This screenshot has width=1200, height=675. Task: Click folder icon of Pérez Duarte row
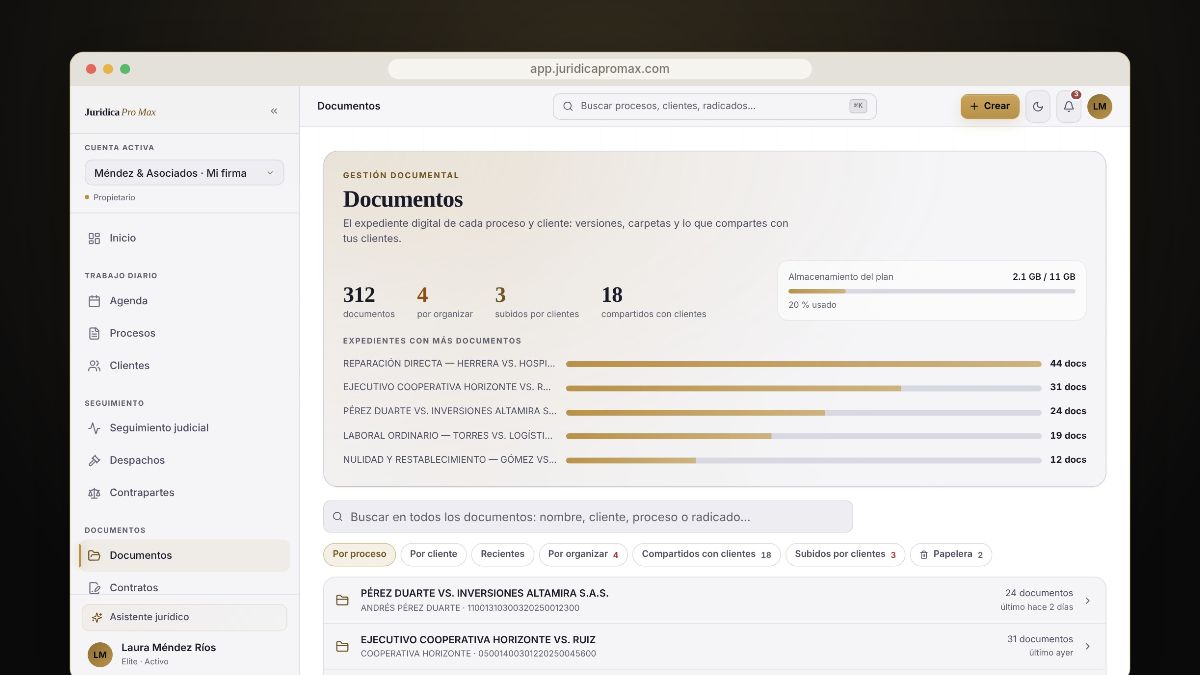[342, 600]
